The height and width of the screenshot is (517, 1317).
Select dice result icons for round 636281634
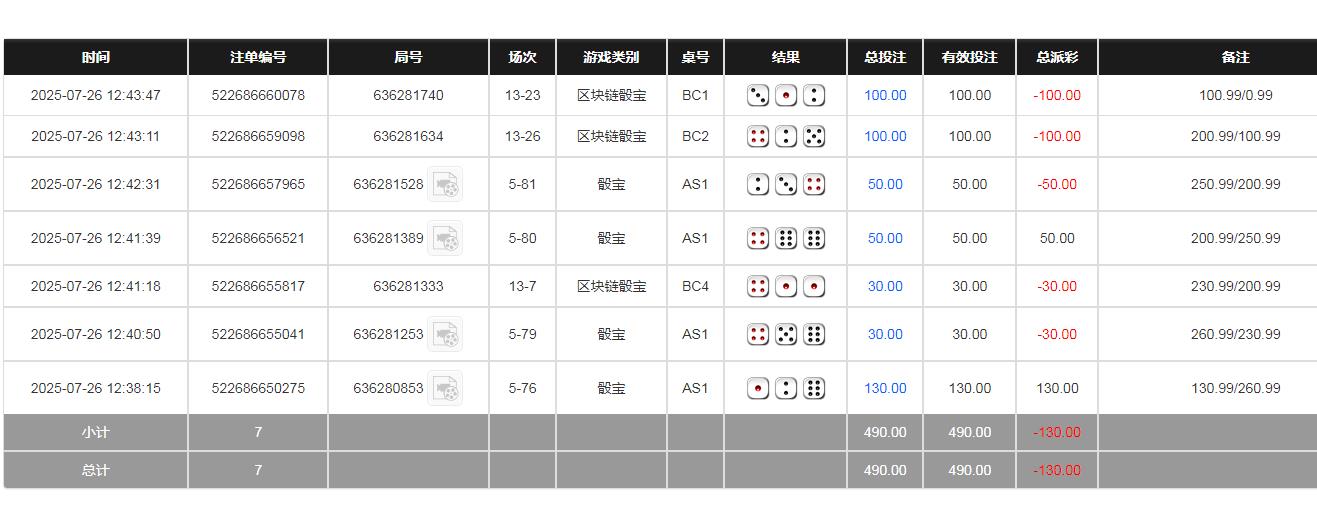tap(786, 136)
